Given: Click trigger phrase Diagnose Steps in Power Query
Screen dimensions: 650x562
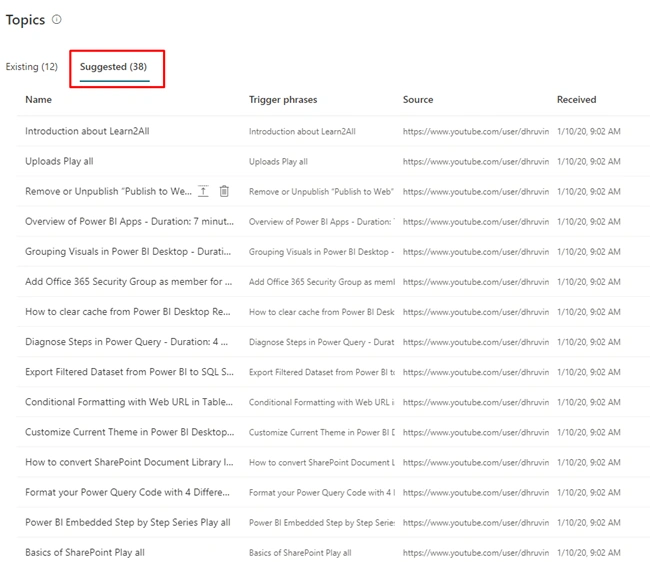Looking at the screenshot, I should tap(322, 342).
